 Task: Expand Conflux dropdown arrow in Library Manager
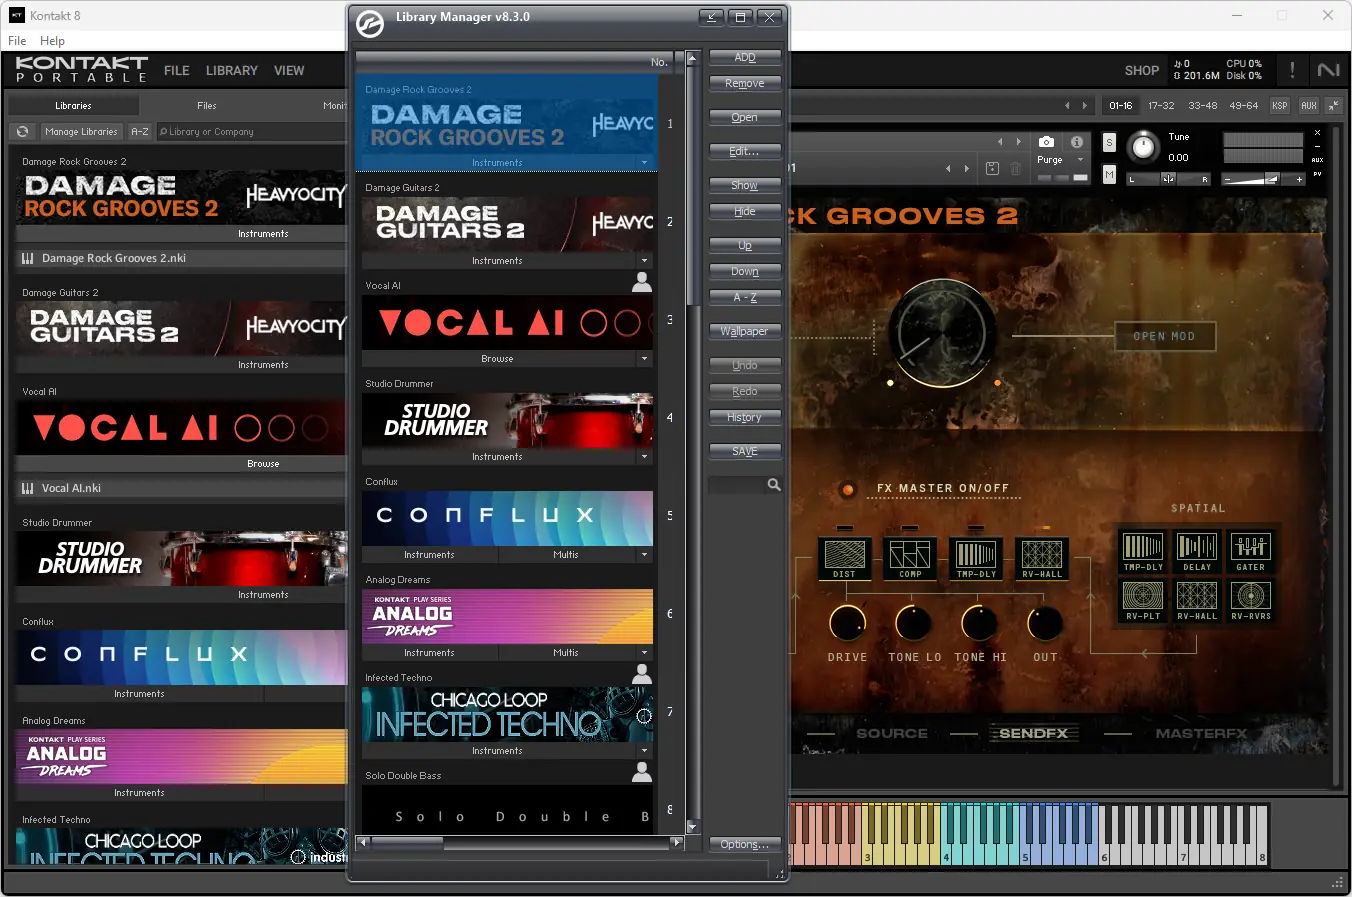coord(644,554)
